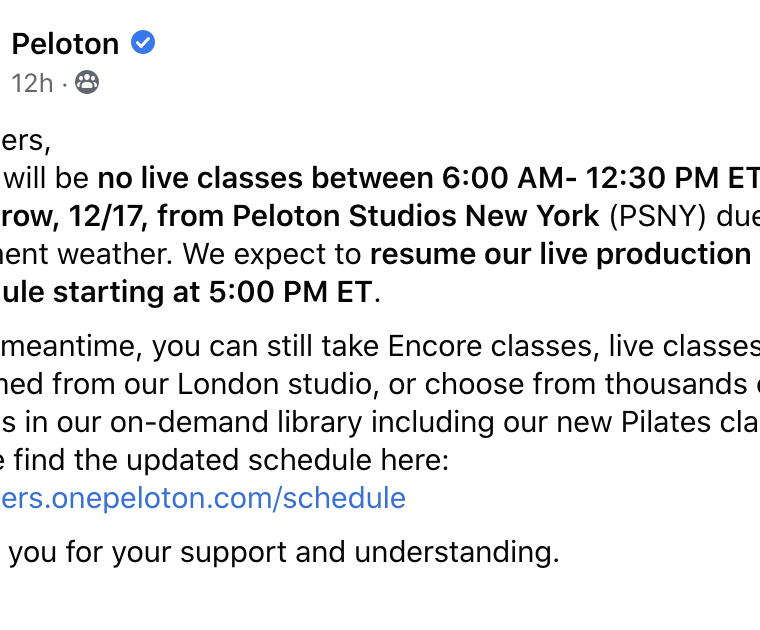Click the blue verified badge beside Peloton

[x=144, y=43]
